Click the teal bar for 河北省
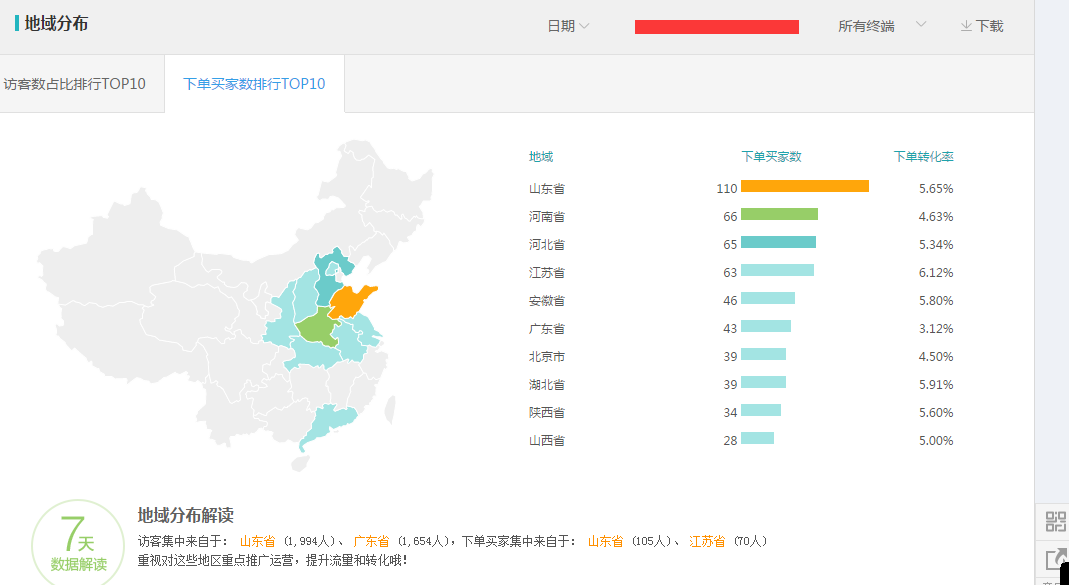 pos(779,242)
